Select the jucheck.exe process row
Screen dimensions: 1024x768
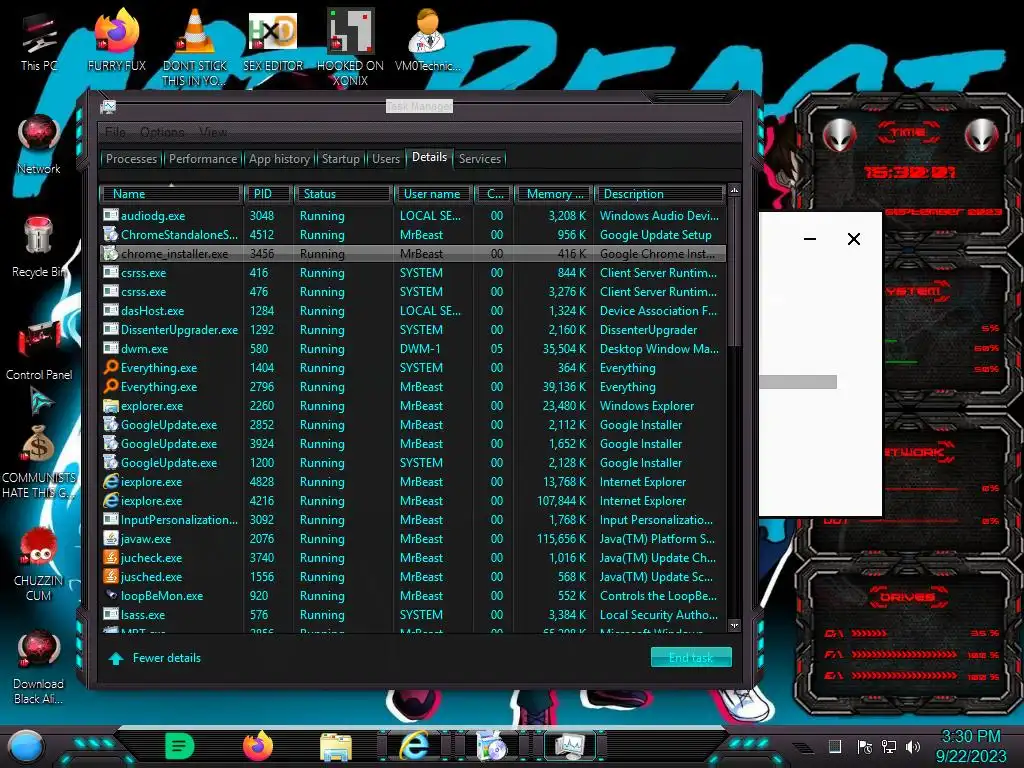[413, 558]
